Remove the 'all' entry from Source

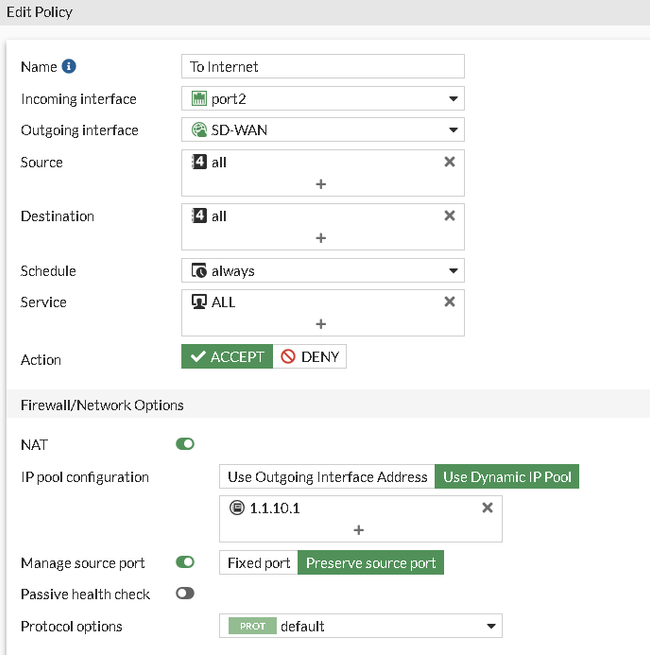point(449,162)
